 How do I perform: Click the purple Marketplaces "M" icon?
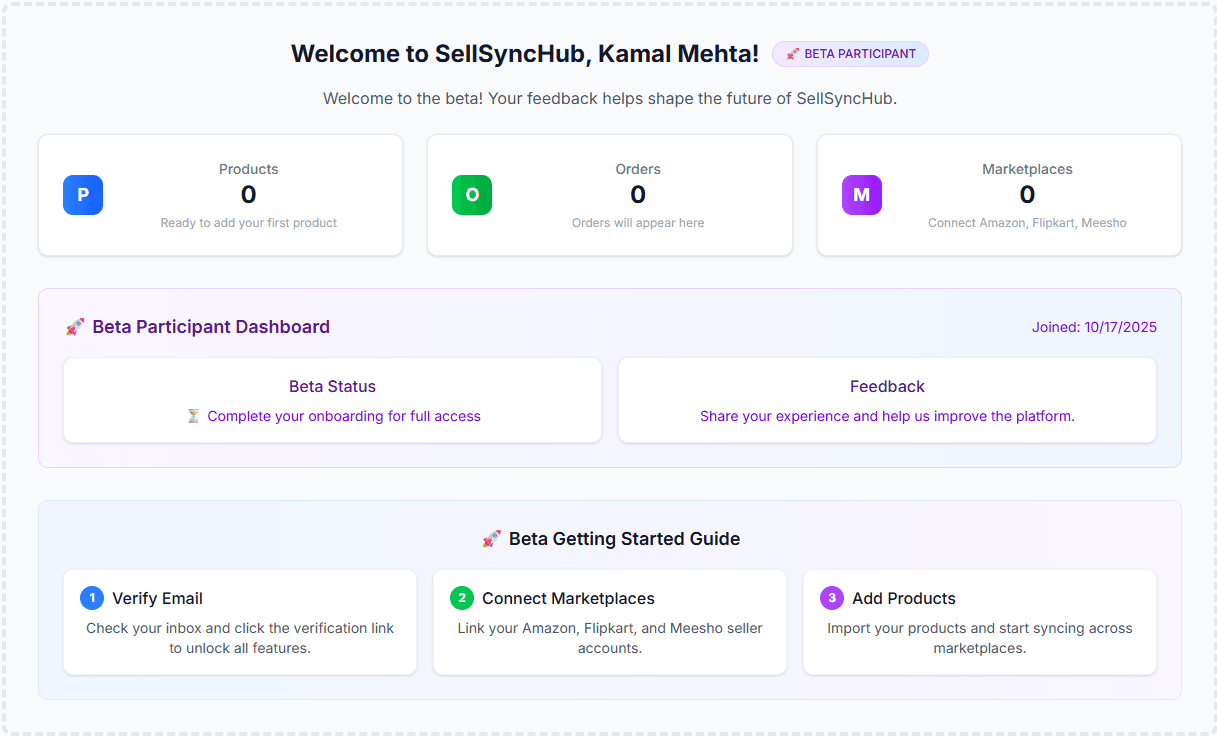(x=861, y=195)
